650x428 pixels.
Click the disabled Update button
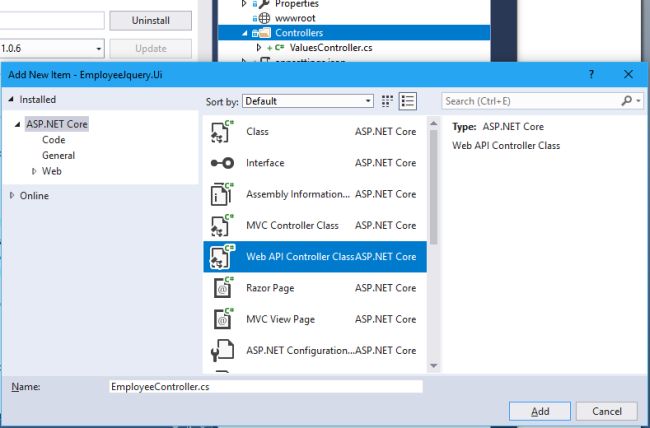(x=150, y=49)
